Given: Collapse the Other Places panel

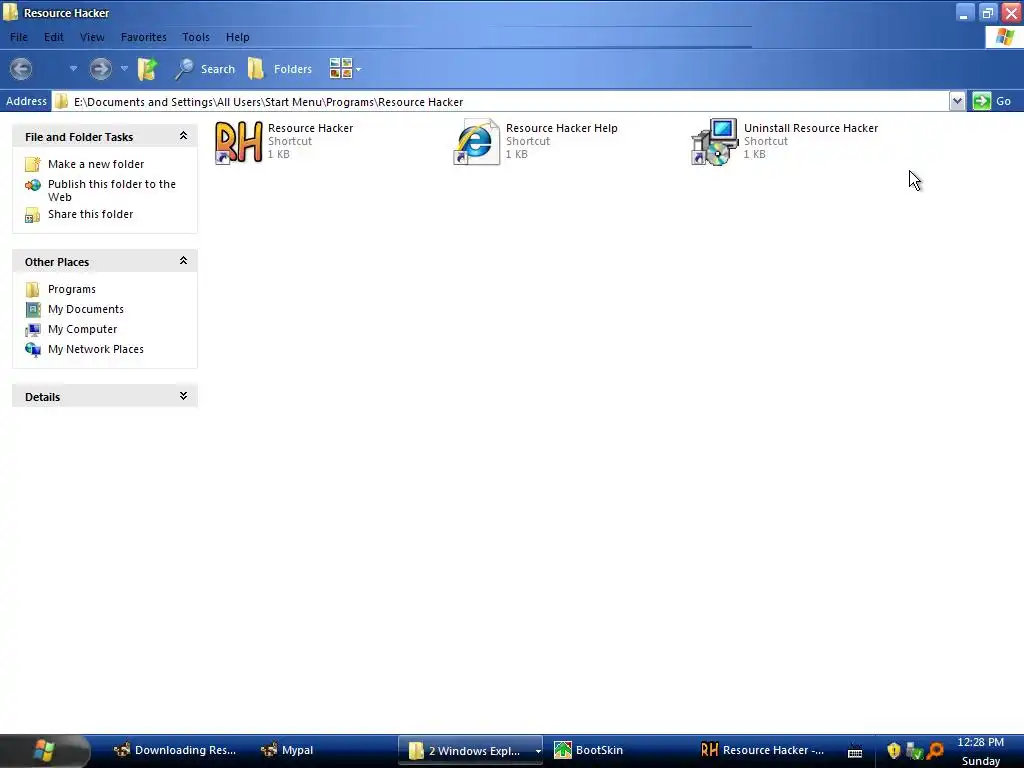Looking at the screenshot, I should pyautogui.click(x=184, y=261).
